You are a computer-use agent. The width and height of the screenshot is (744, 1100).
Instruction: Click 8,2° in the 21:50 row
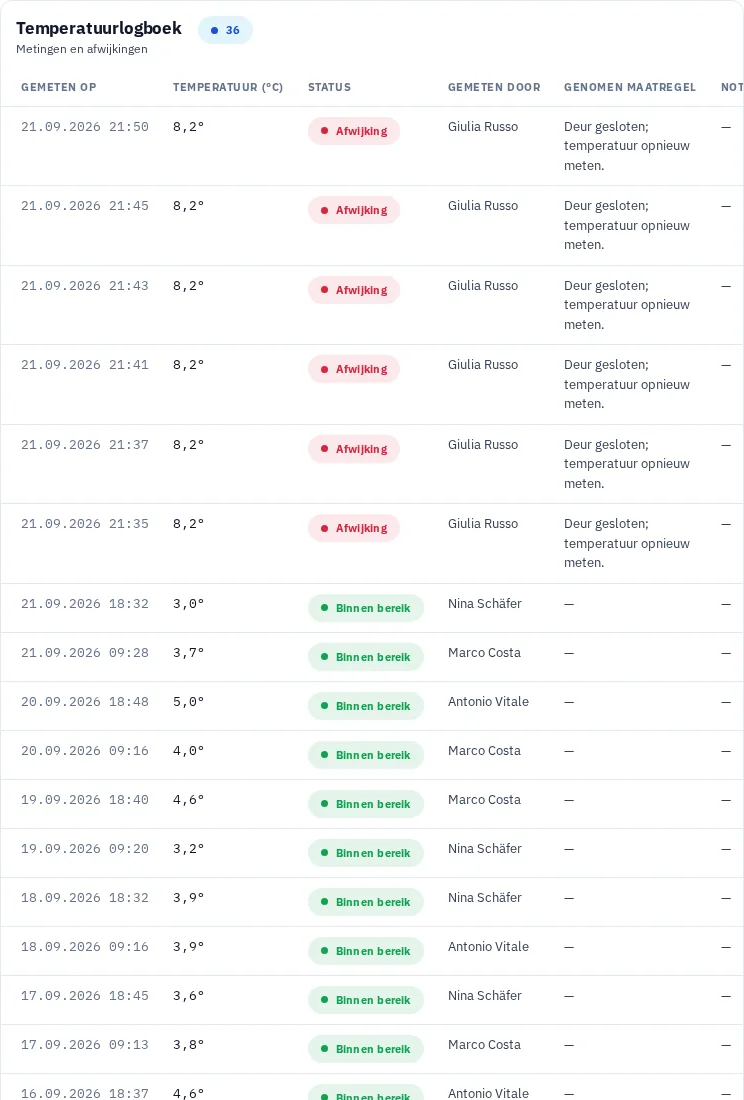click(x=189, y=127)
